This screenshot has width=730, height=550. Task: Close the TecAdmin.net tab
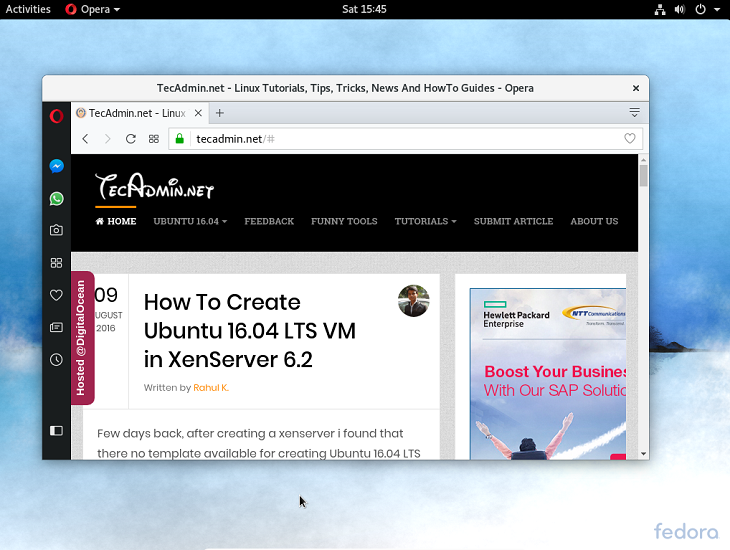click(x=198, y=113)
